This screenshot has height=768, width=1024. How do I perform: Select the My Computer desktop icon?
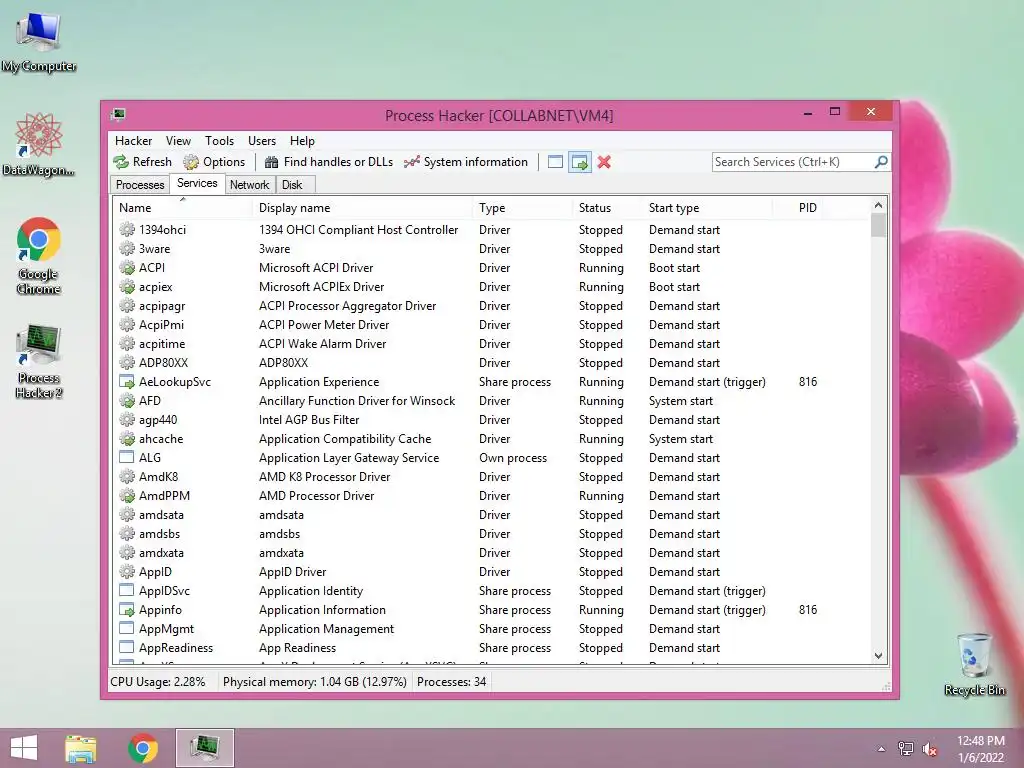39,42
